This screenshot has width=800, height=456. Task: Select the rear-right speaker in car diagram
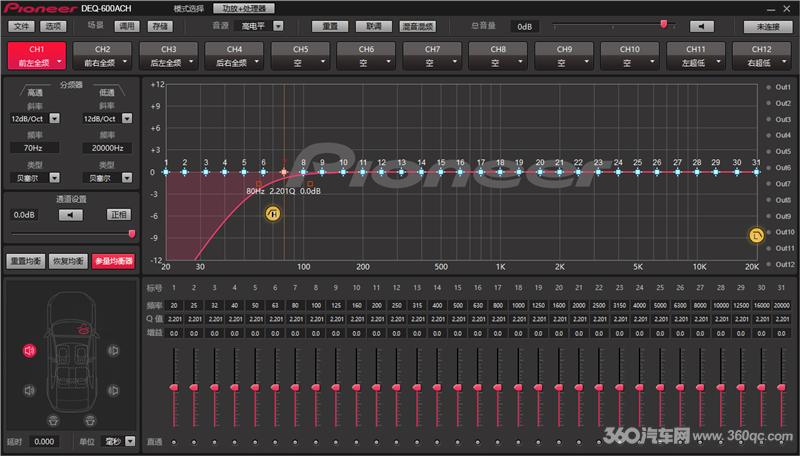tap(113, 390)
